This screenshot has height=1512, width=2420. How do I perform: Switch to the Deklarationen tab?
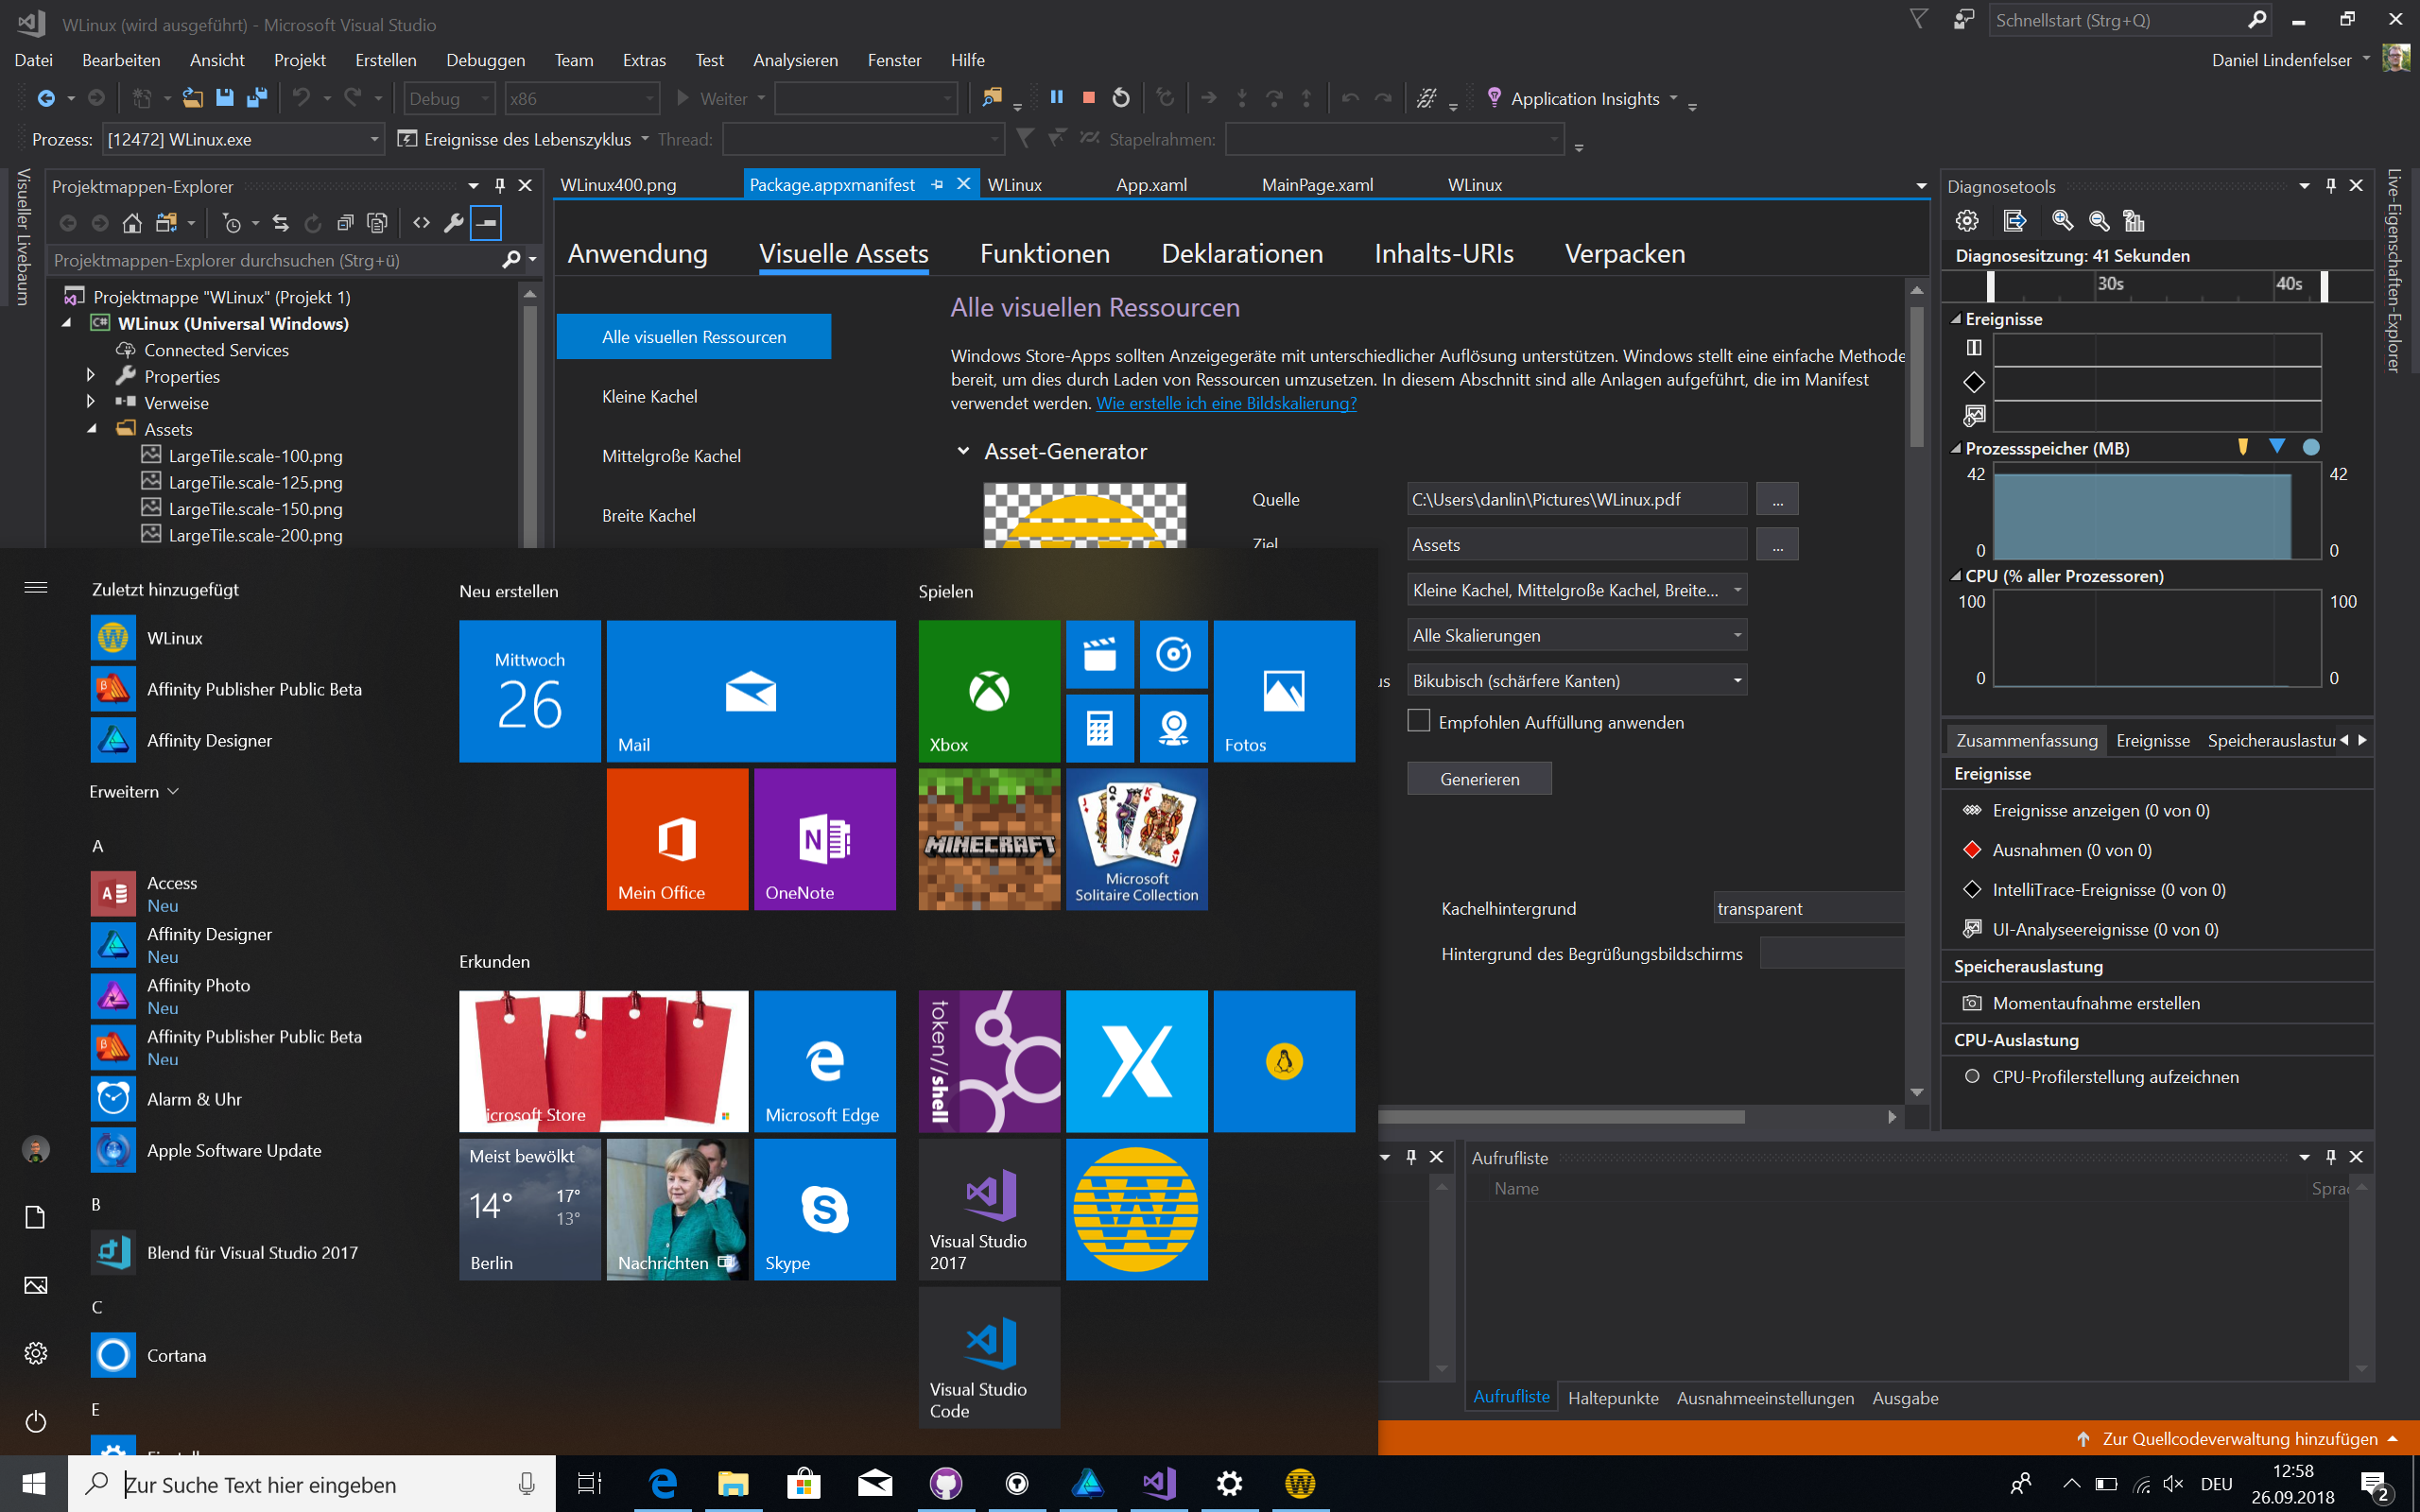[x=1242, y=254]
